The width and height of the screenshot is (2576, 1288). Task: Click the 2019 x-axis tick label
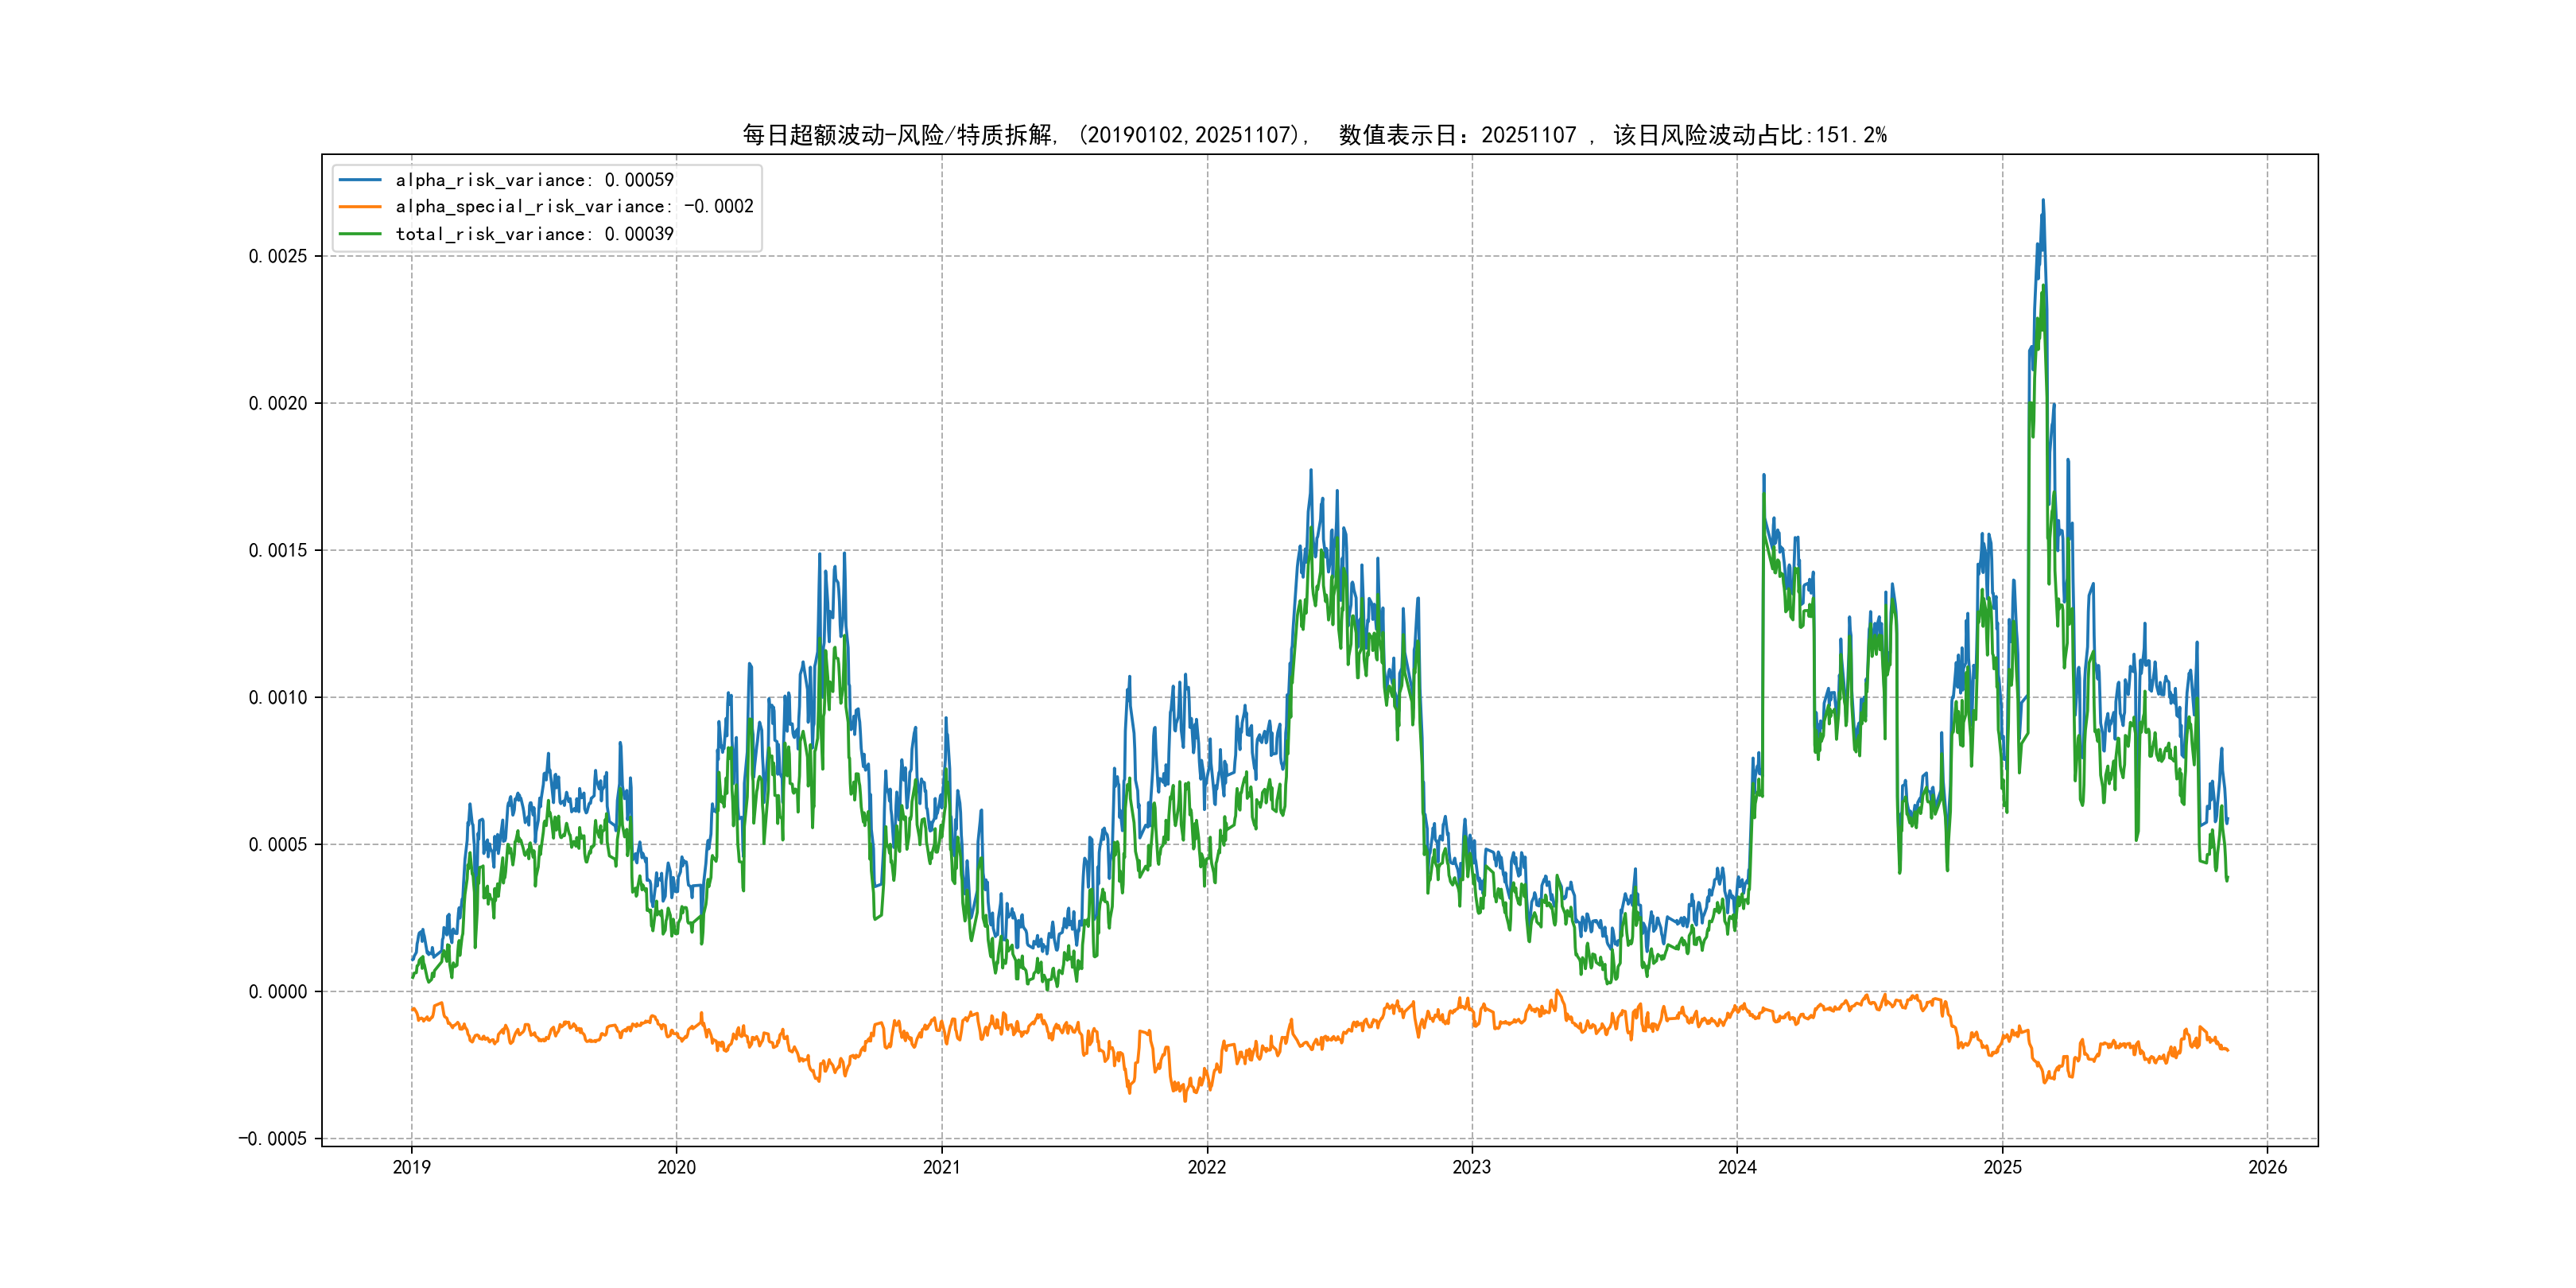point(411,1167)
